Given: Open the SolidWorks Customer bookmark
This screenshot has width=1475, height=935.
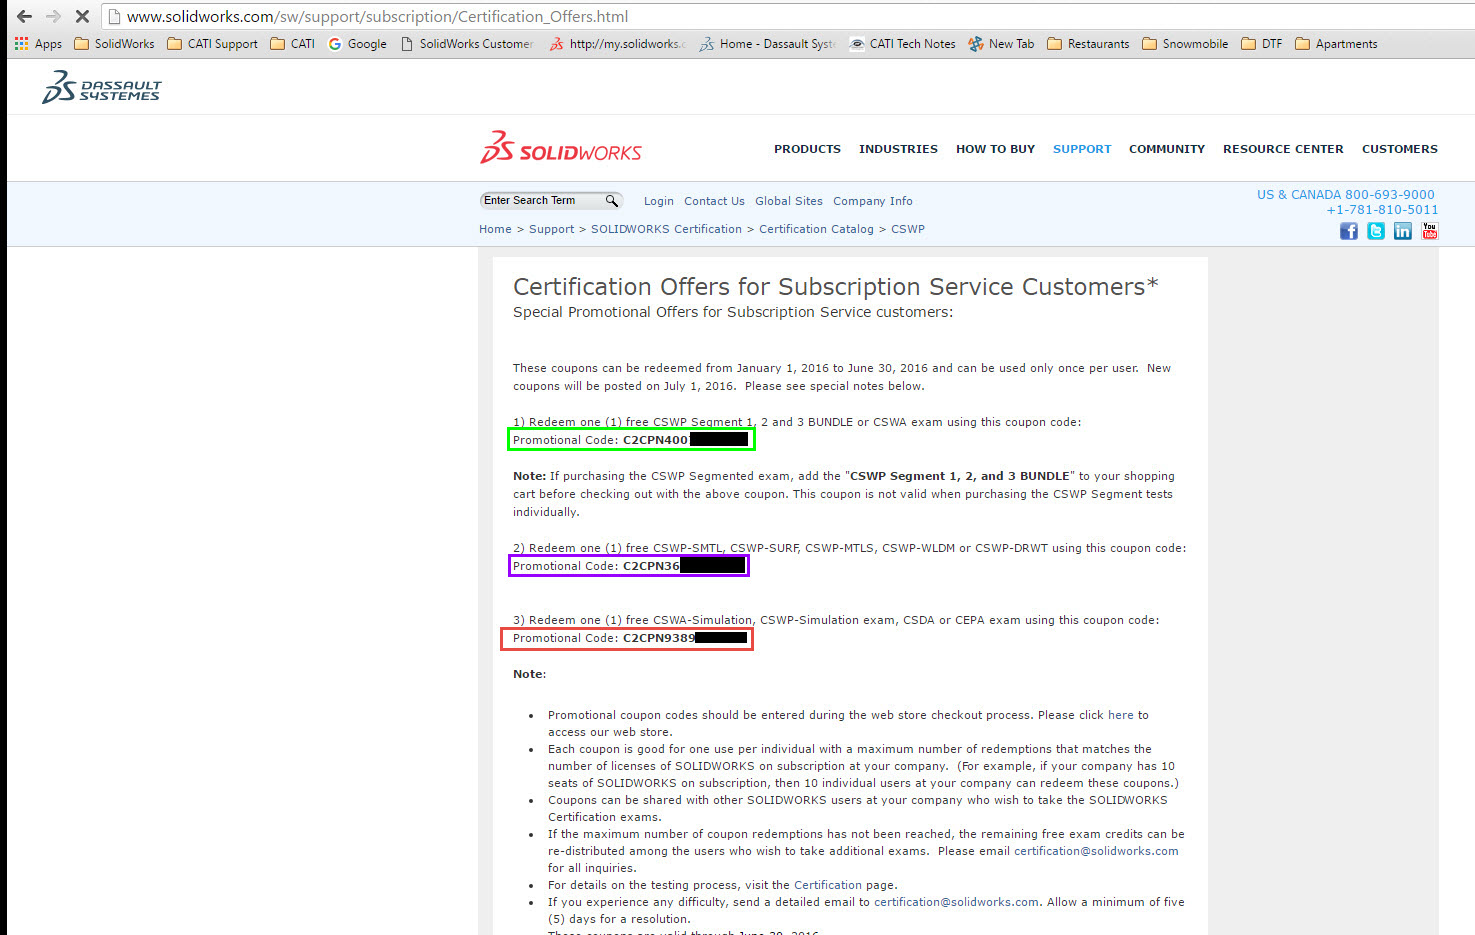Looking at the screenshot, I should tap(467, 44).
